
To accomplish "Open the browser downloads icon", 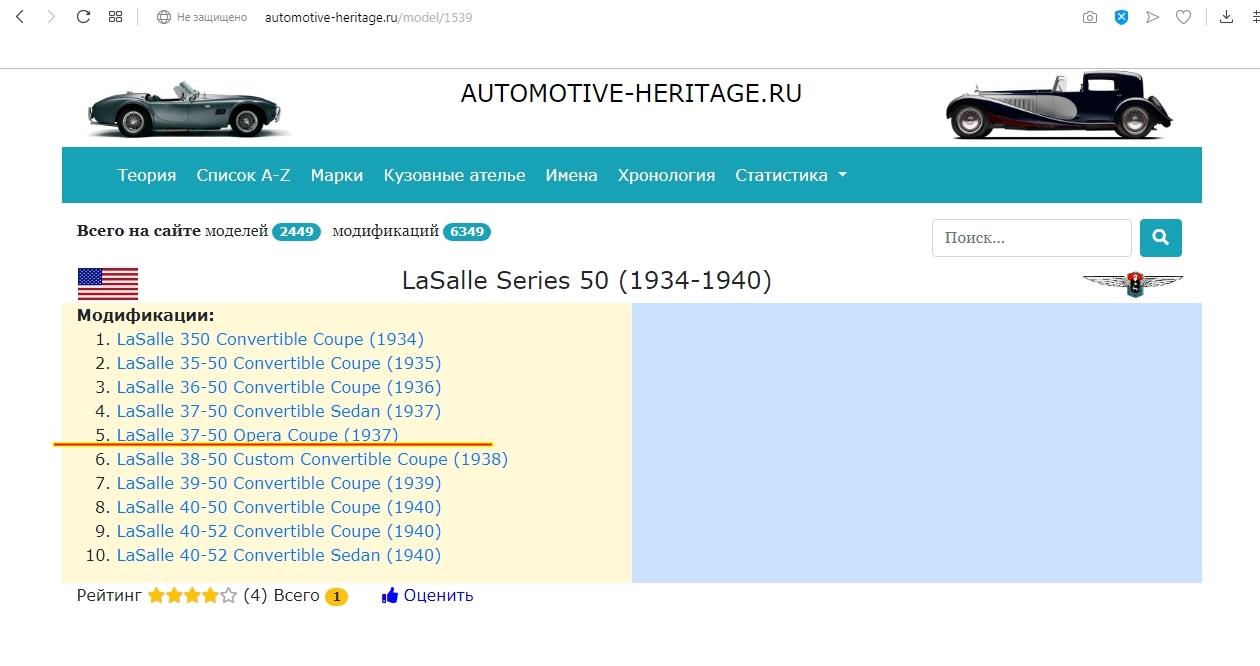I will tap(1226, 17).
